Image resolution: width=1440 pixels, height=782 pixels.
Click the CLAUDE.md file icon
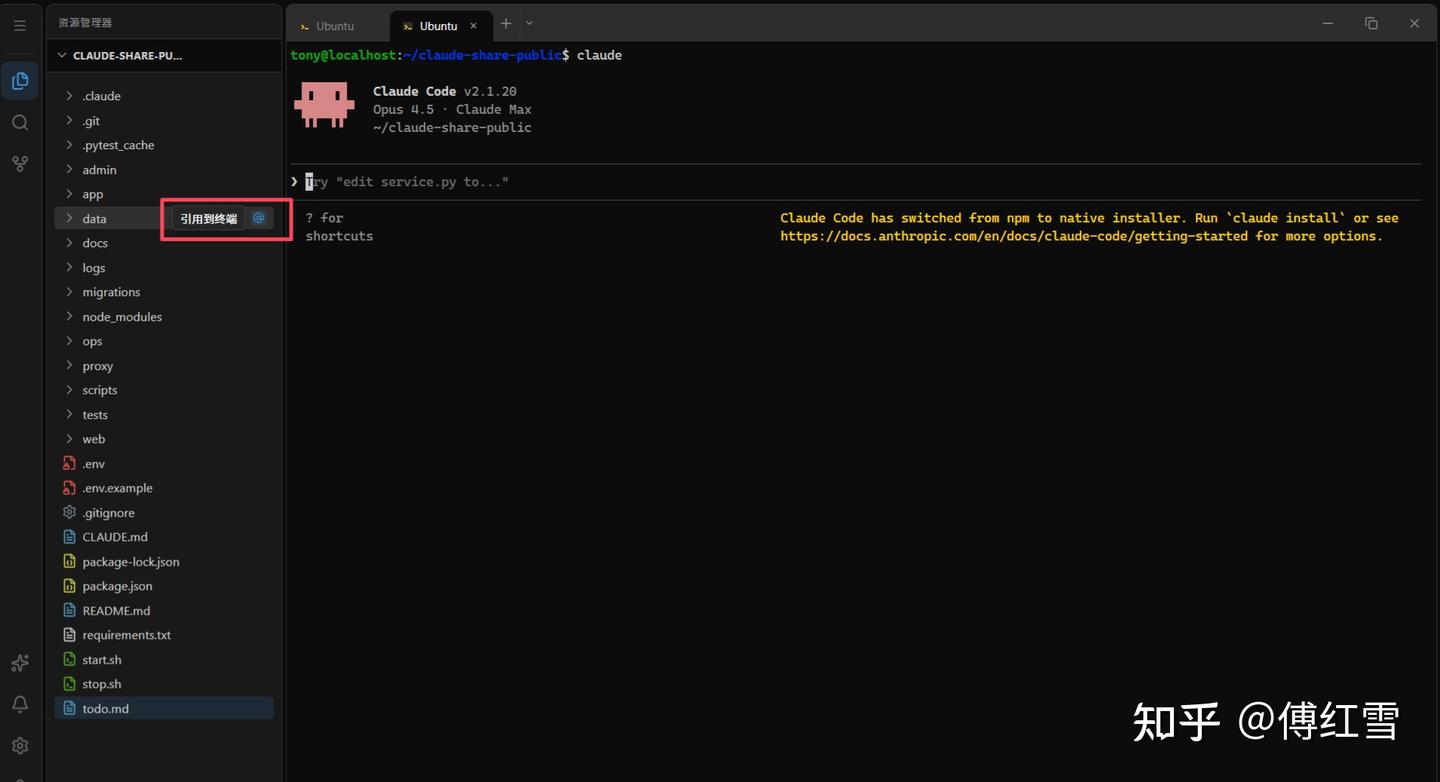click(x=69, y=537)
